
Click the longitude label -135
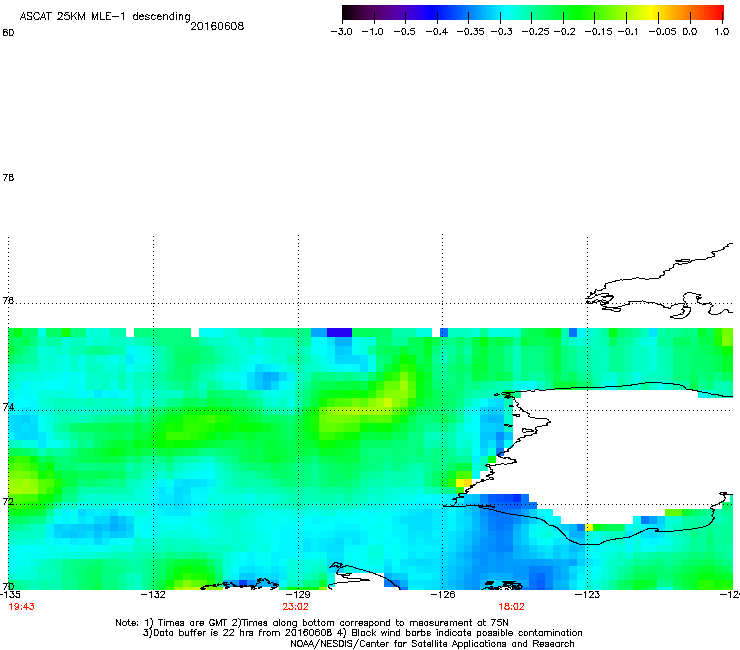pyautogui.click(x=10, y=595)
